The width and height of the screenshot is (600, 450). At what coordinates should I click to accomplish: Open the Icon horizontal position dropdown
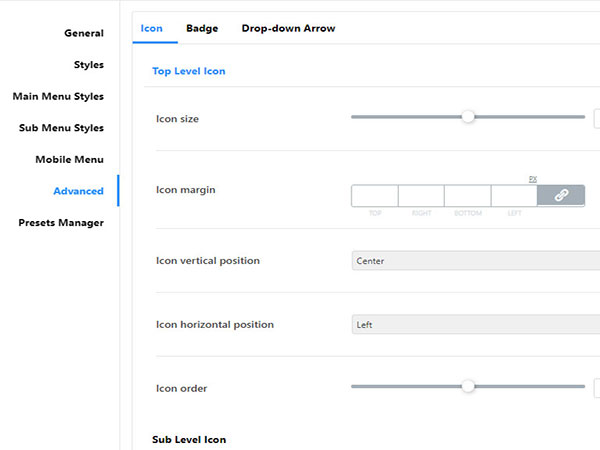[475, 325]
